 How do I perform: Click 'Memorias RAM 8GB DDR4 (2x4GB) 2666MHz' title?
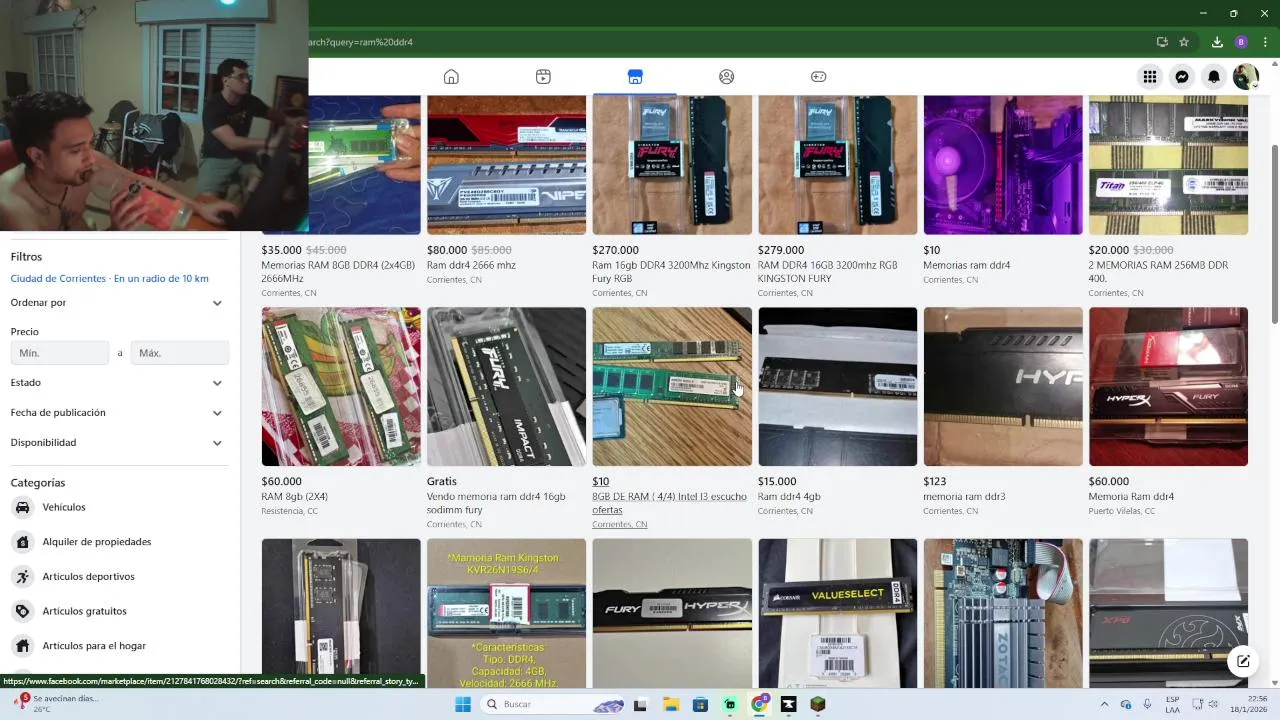tap(338, 272)
